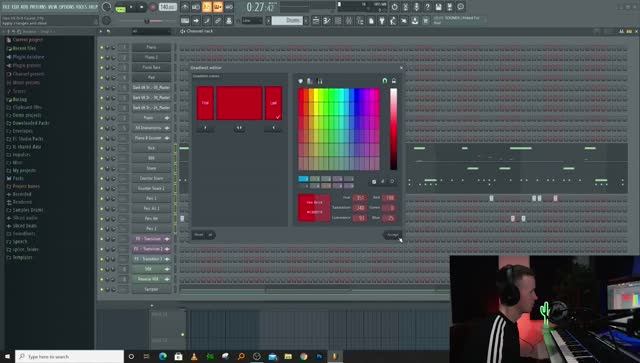The height and width of the screenshot is (363, 640).
Task: Toggle the typing keyboard to piano icon
Action: tap(185, 20)
